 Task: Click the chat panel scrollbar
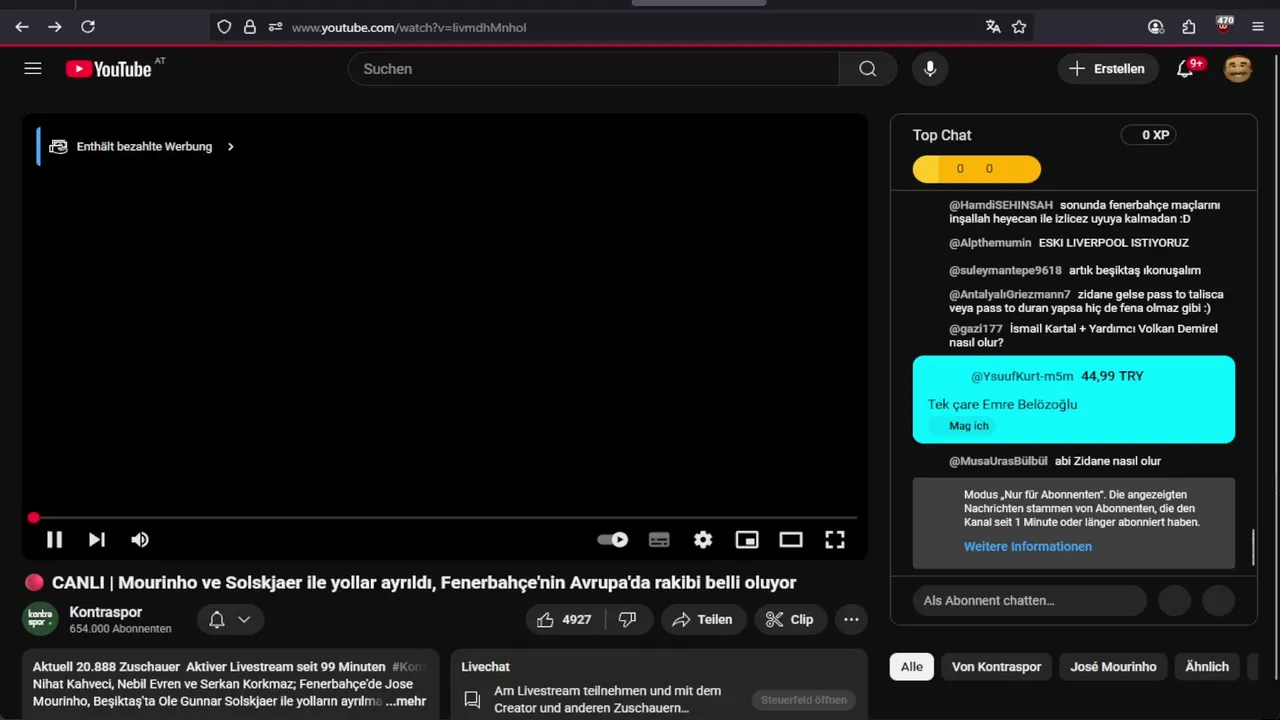[1253, 547]
